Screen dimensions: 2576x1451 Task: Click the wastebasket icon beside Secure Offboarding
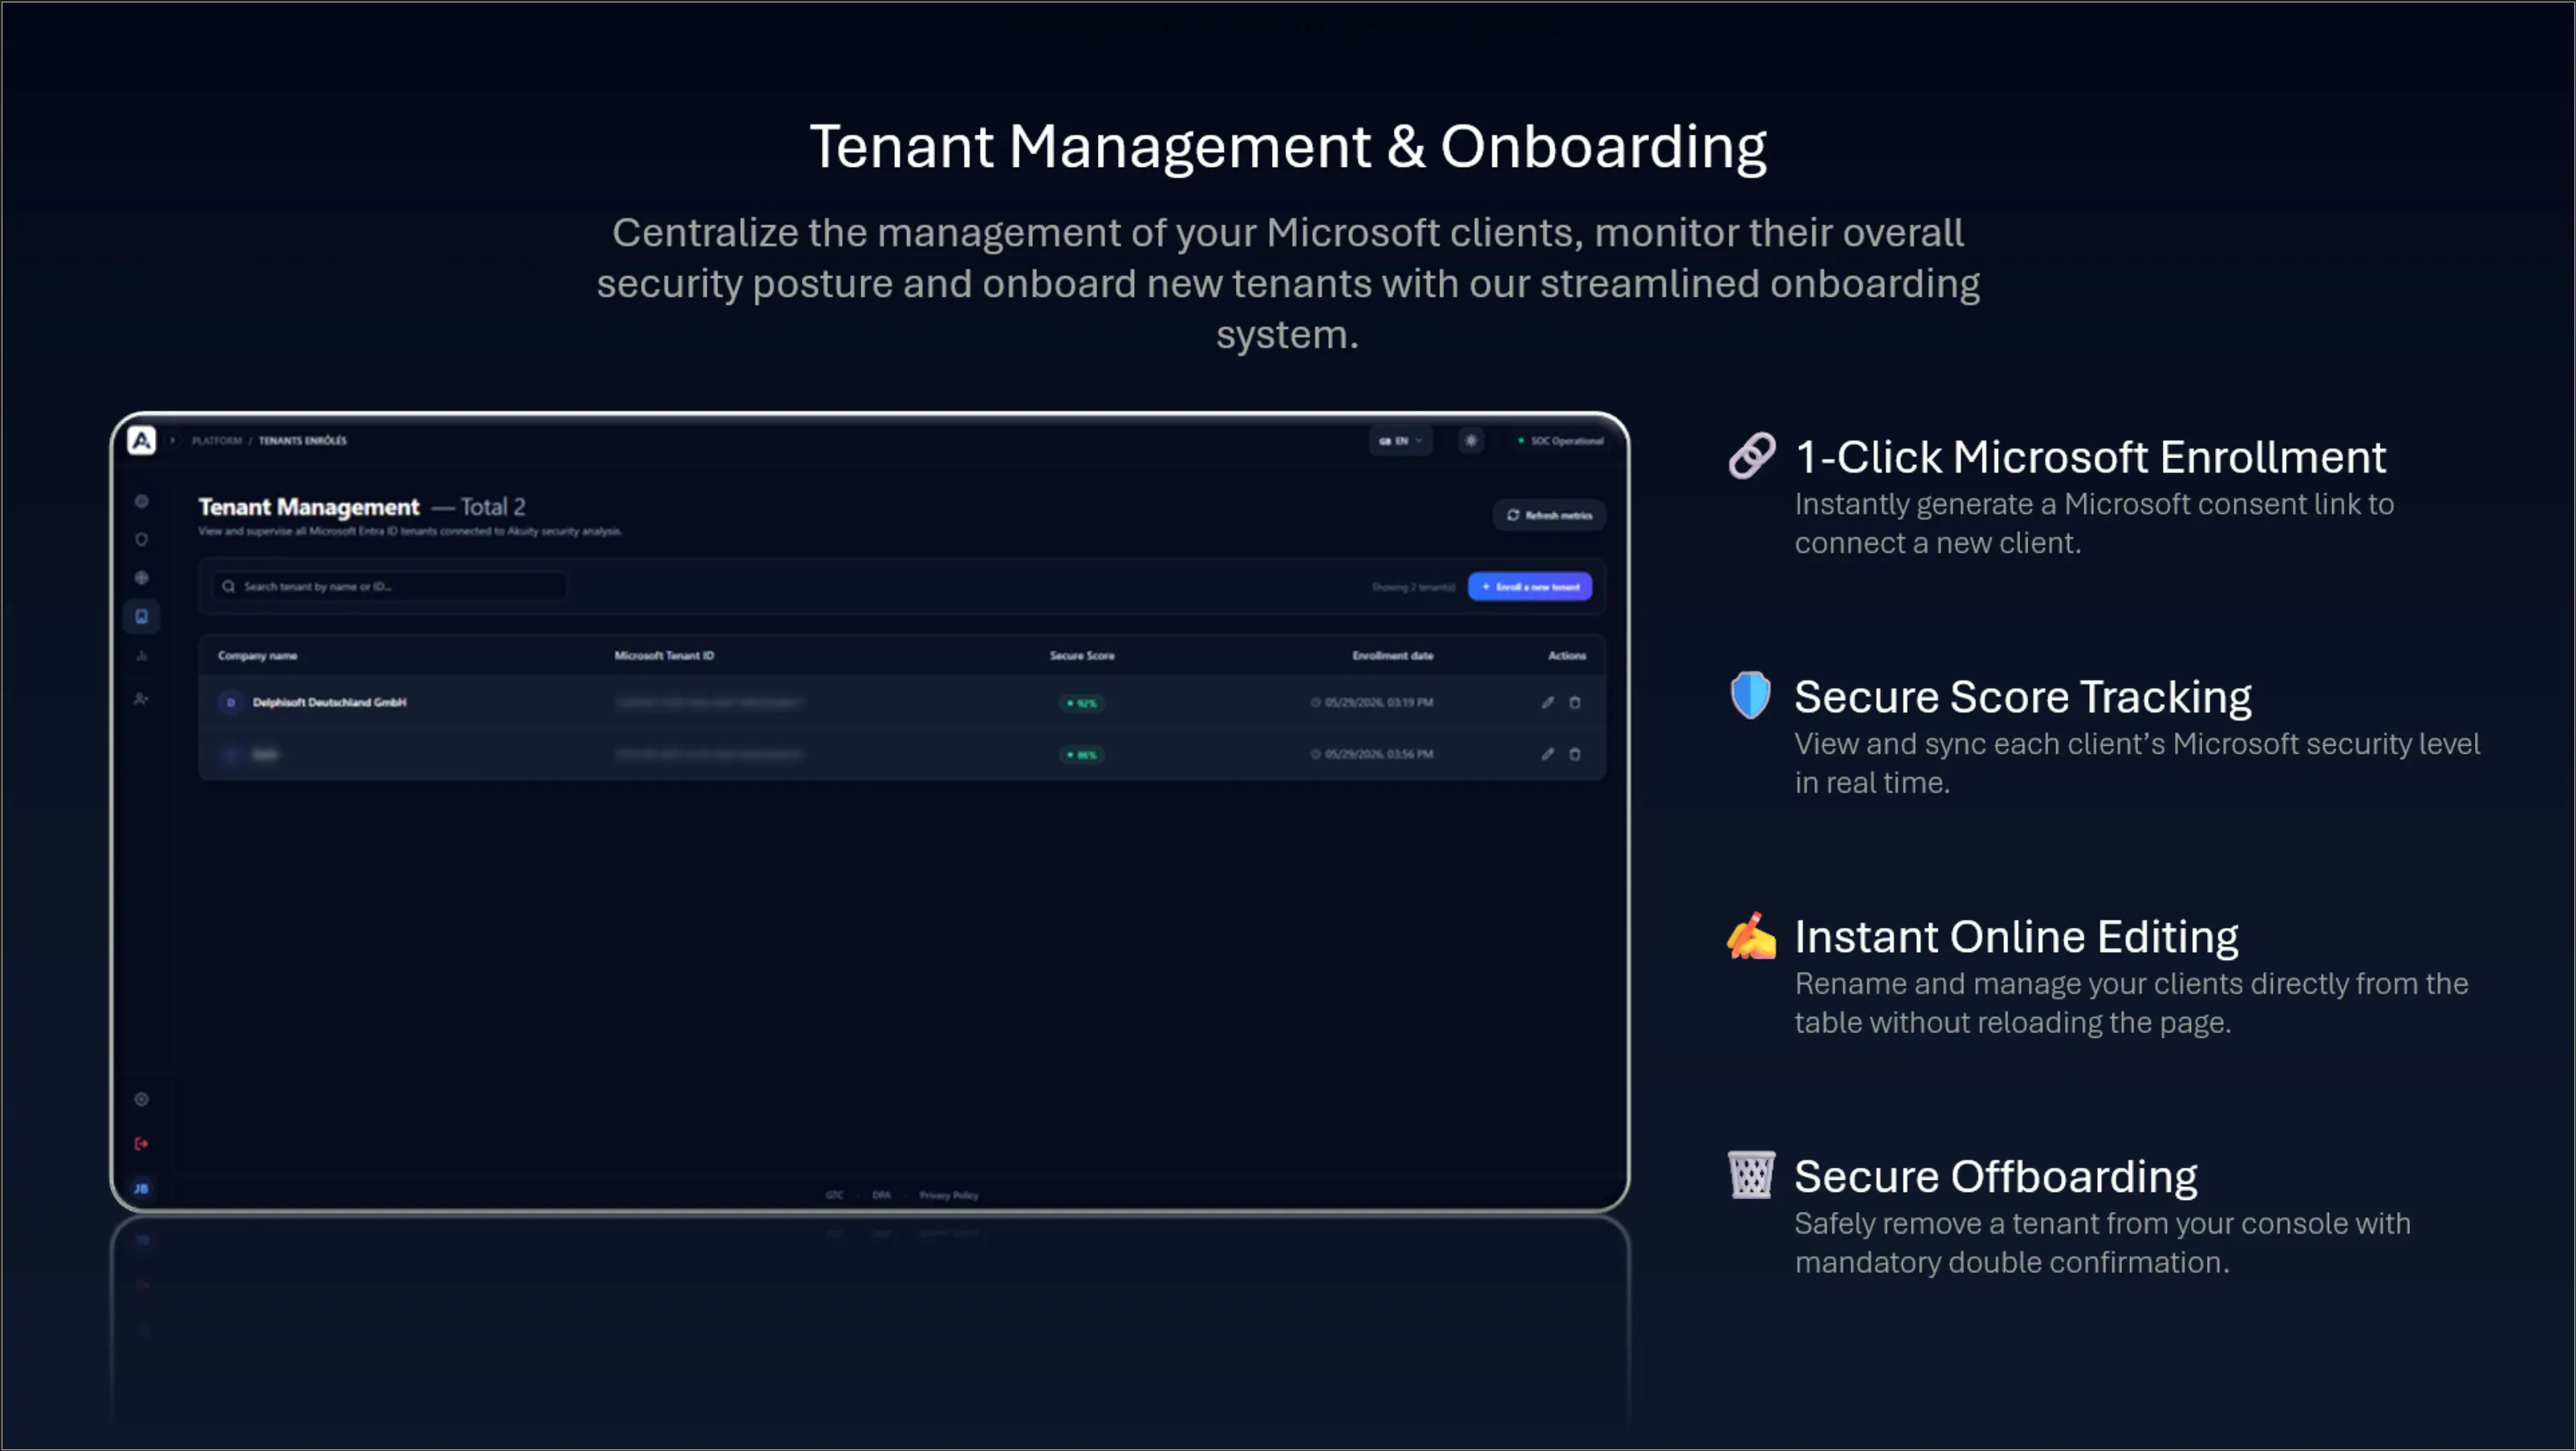tap(1752, 1175)
